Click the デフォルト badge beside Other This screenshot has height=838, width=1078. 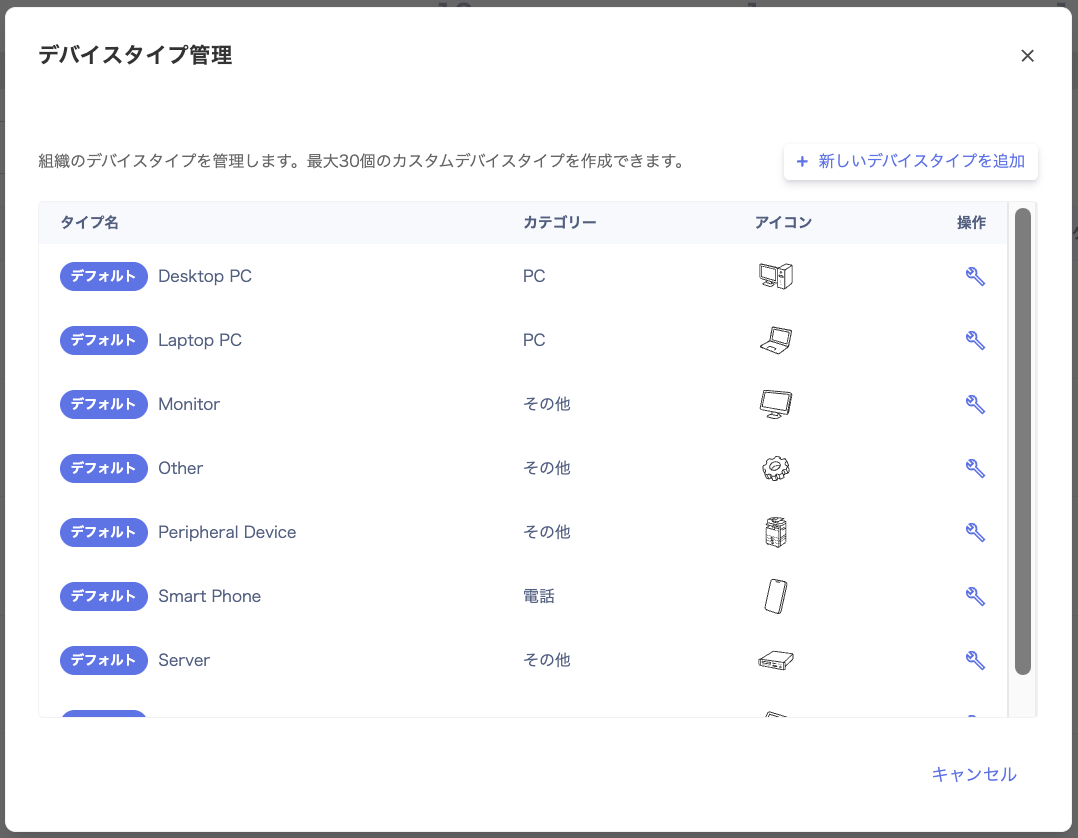click(104, 468)
